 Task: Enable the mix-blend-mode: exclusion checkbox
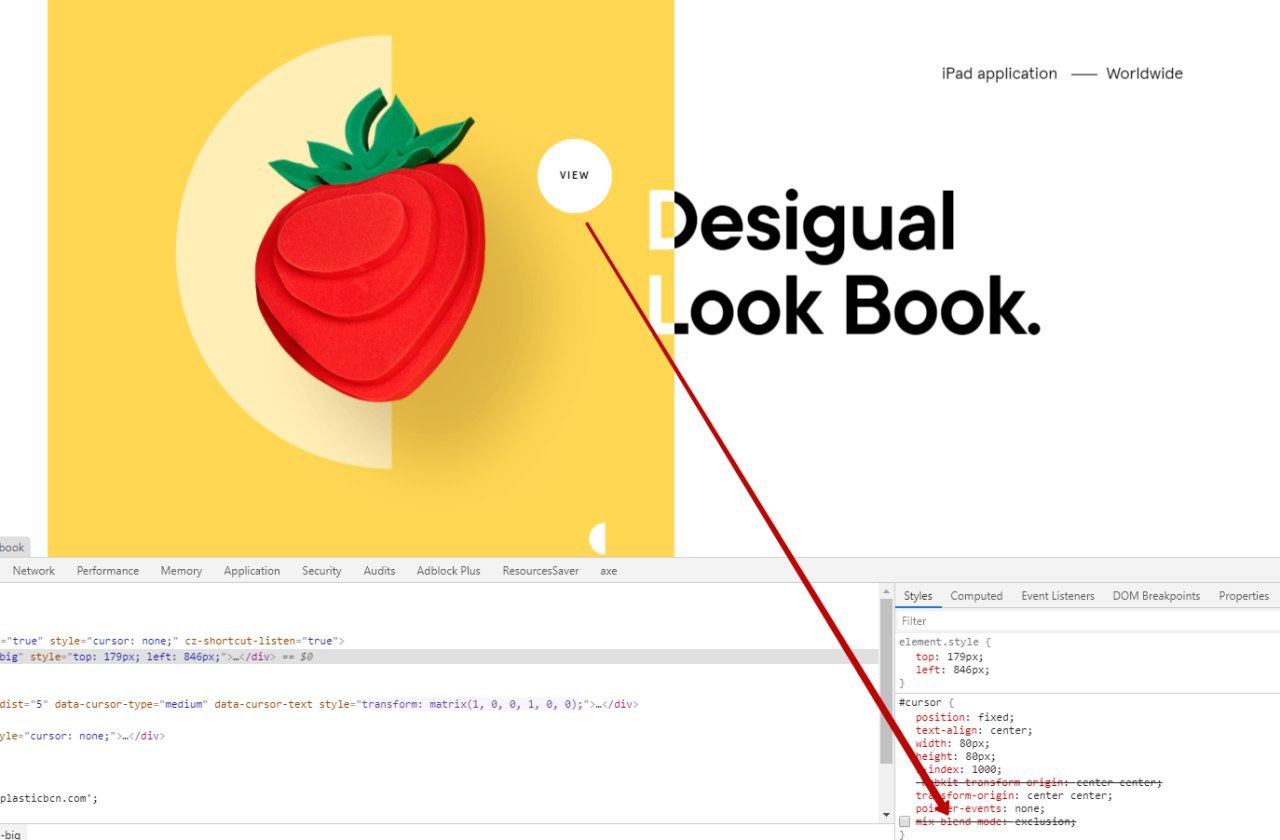pos(904,821)
